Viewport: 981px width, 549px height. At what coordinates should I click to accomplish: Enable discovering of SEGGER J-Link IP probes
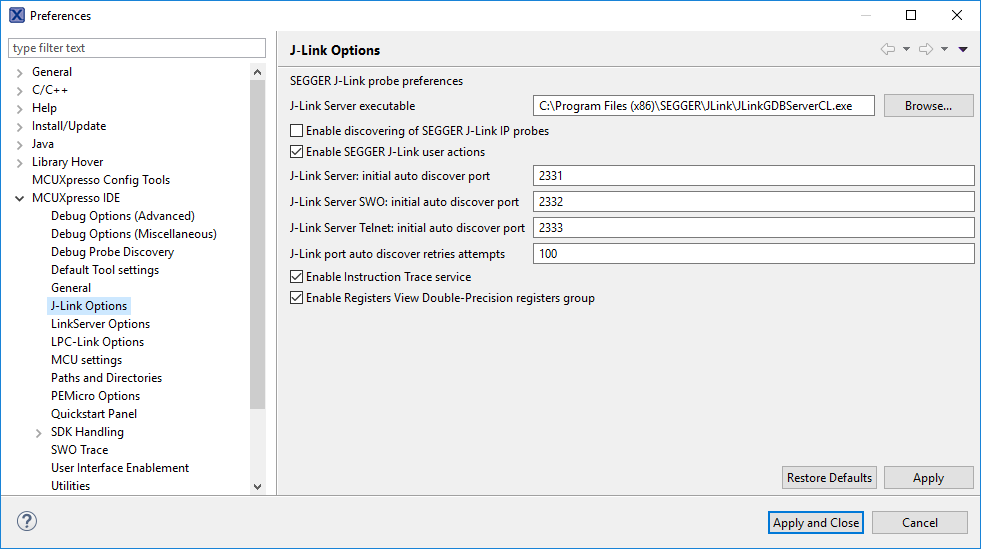(296, 131)
